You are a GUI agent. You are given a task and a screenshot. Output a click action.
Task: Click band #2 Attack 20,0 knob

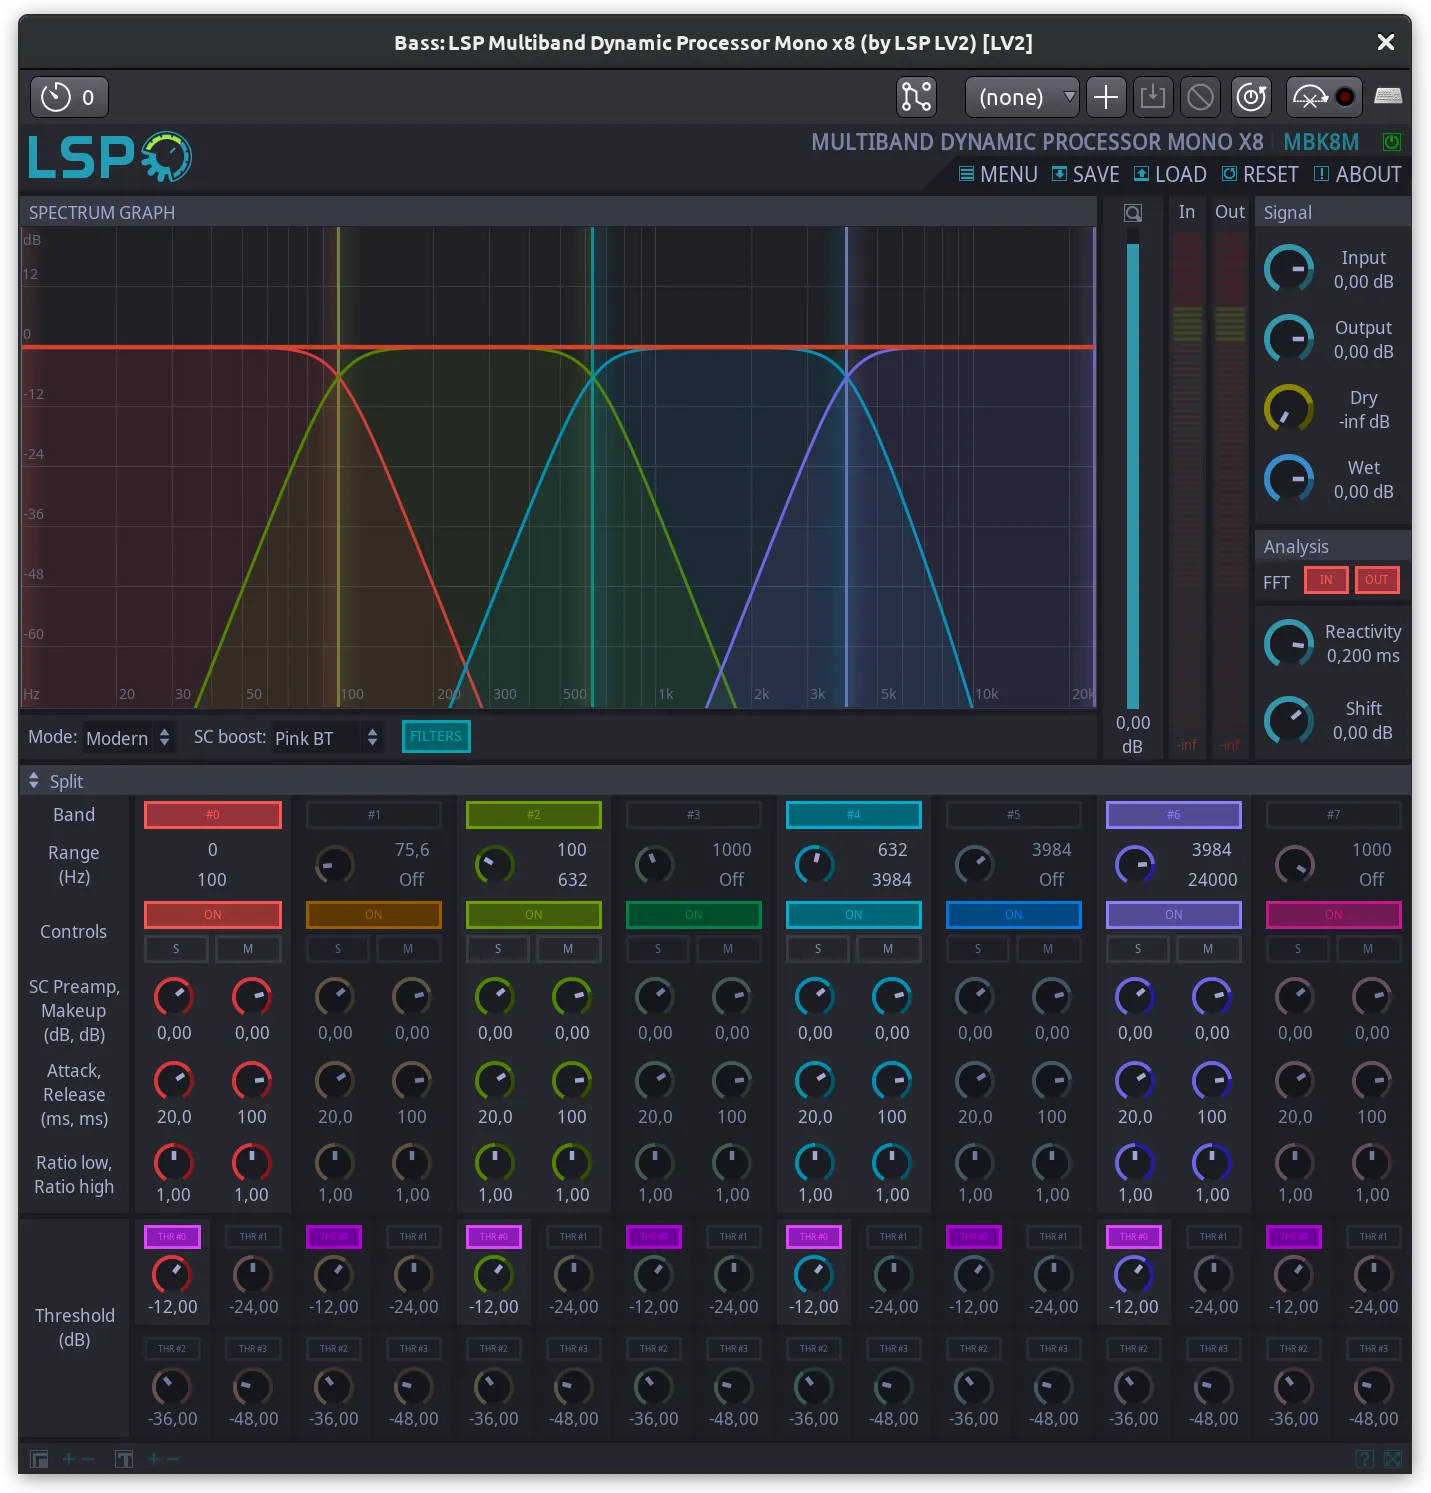(494, 1081)
